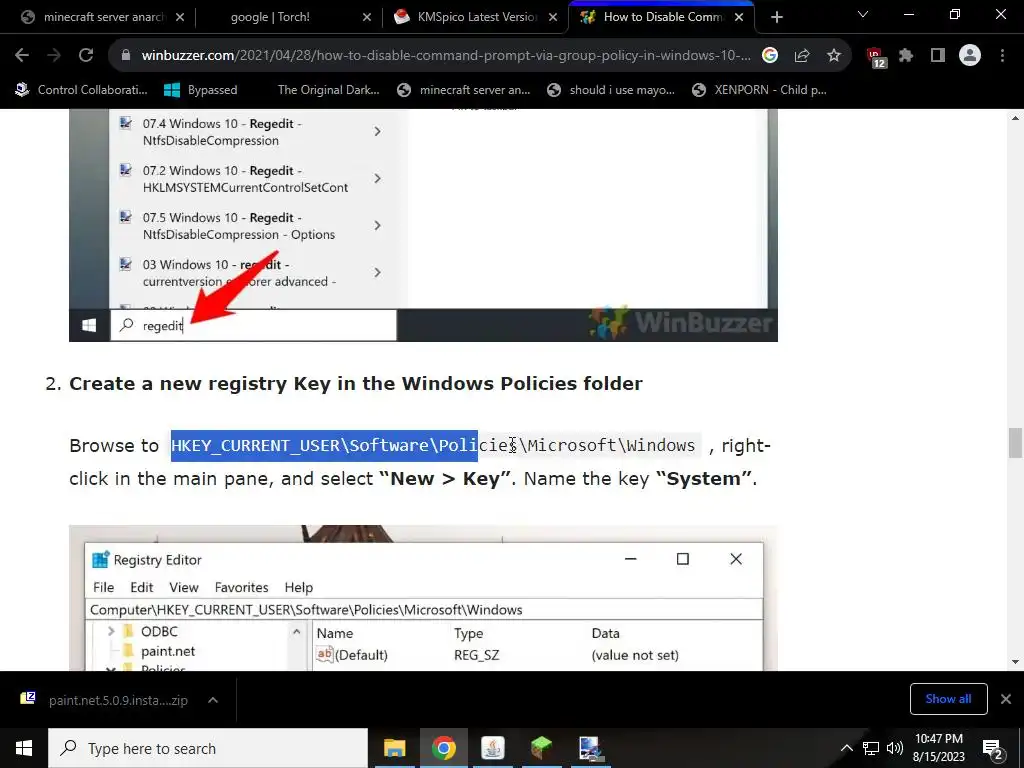Click scrollbar up arrow
This screenshot has width=1024, height=768.
coord(1015,118)
